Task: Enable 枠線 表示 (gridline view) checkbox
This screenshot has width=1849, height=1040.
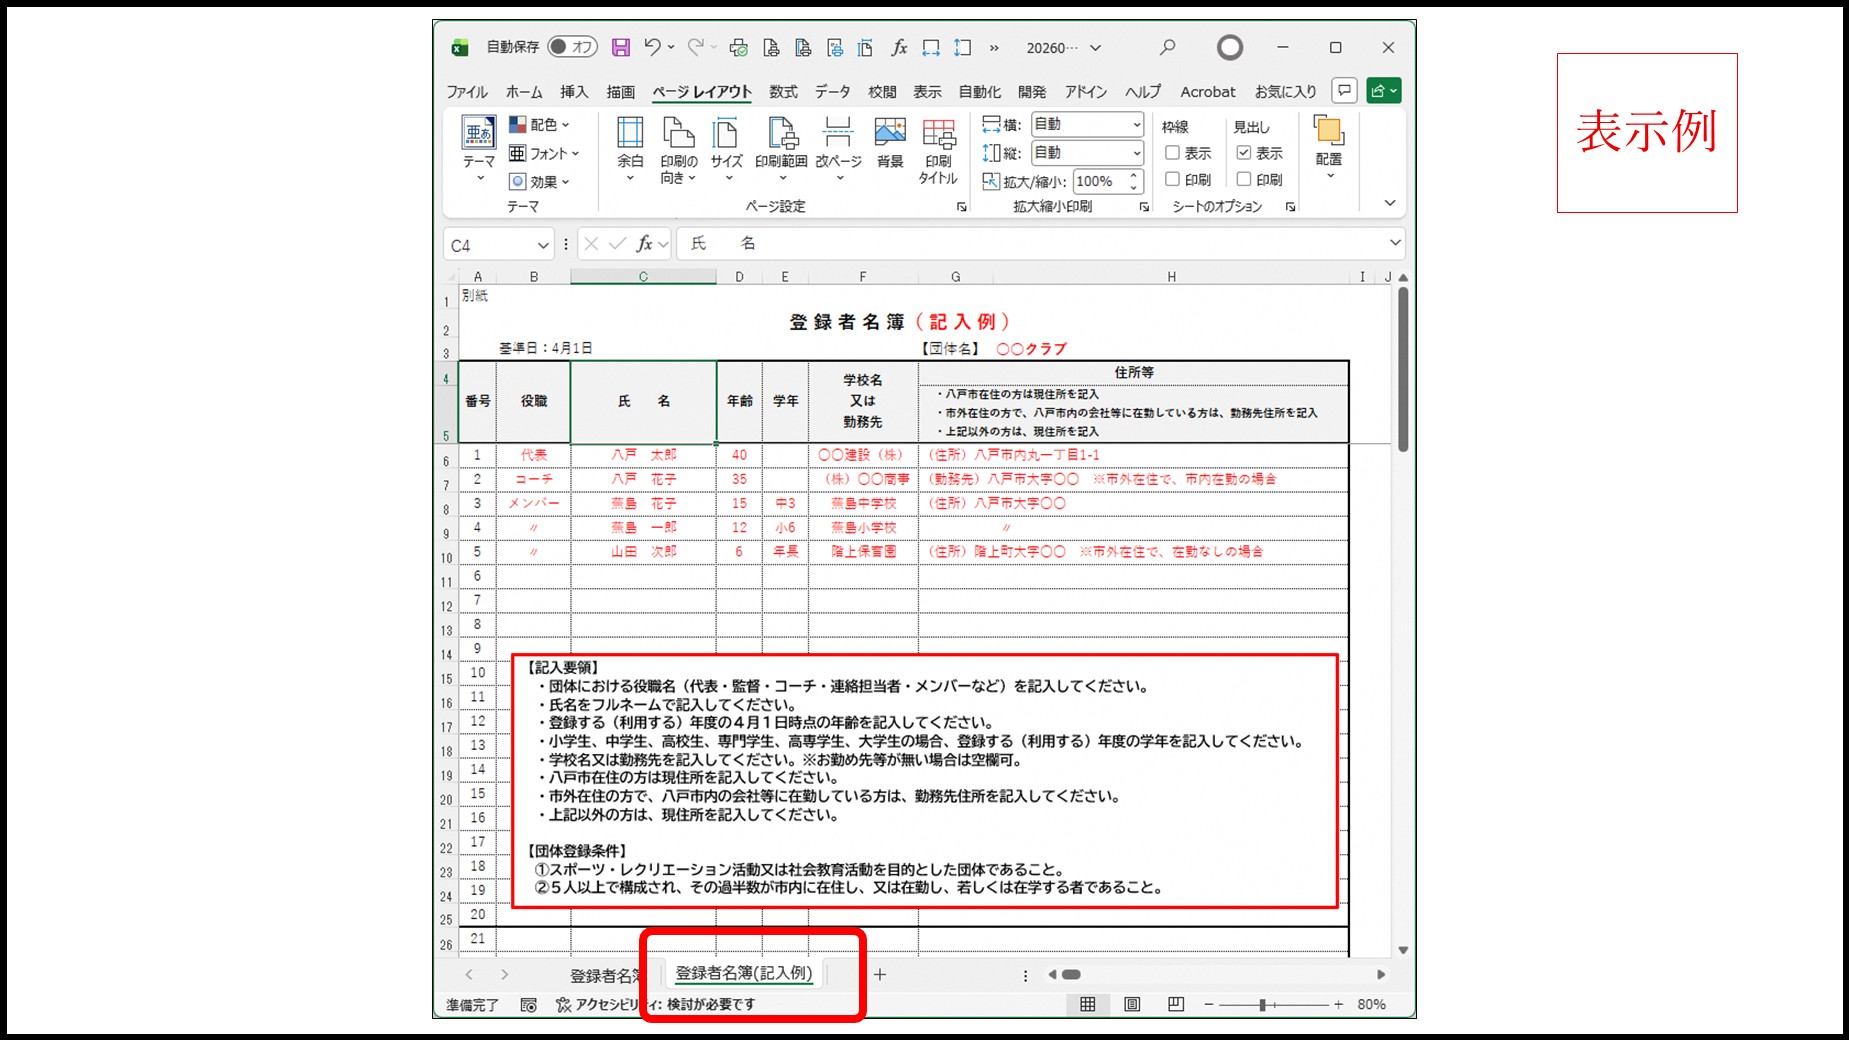Action: 1172,152
